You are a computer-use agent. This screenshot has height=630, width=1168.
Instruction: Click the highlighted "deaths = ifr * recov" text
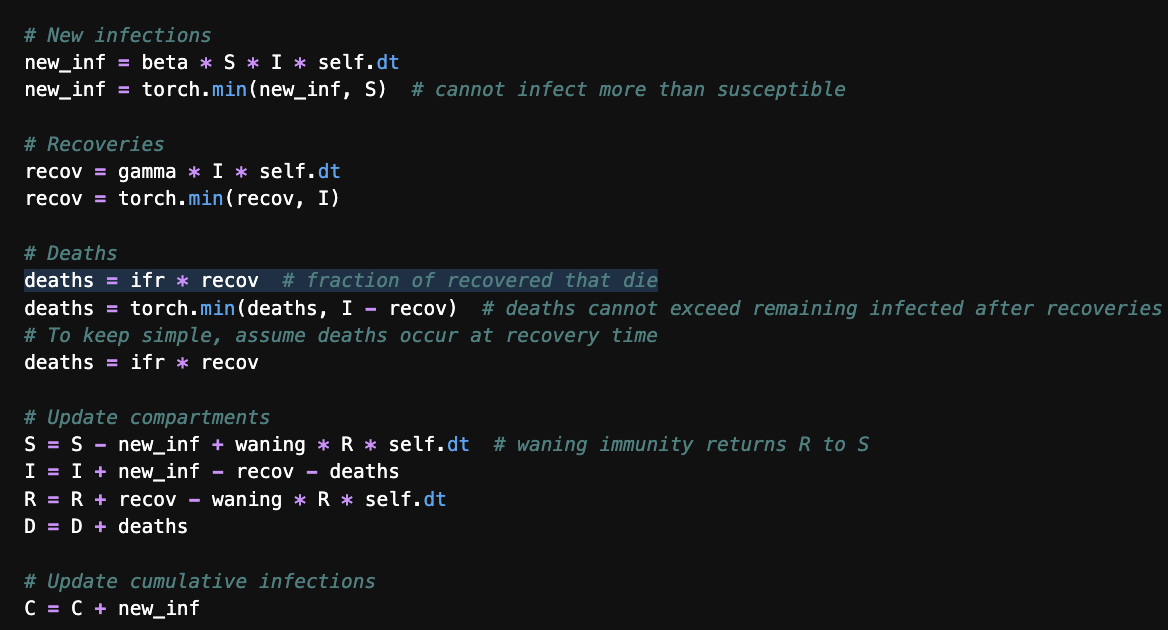pos(141,280)
